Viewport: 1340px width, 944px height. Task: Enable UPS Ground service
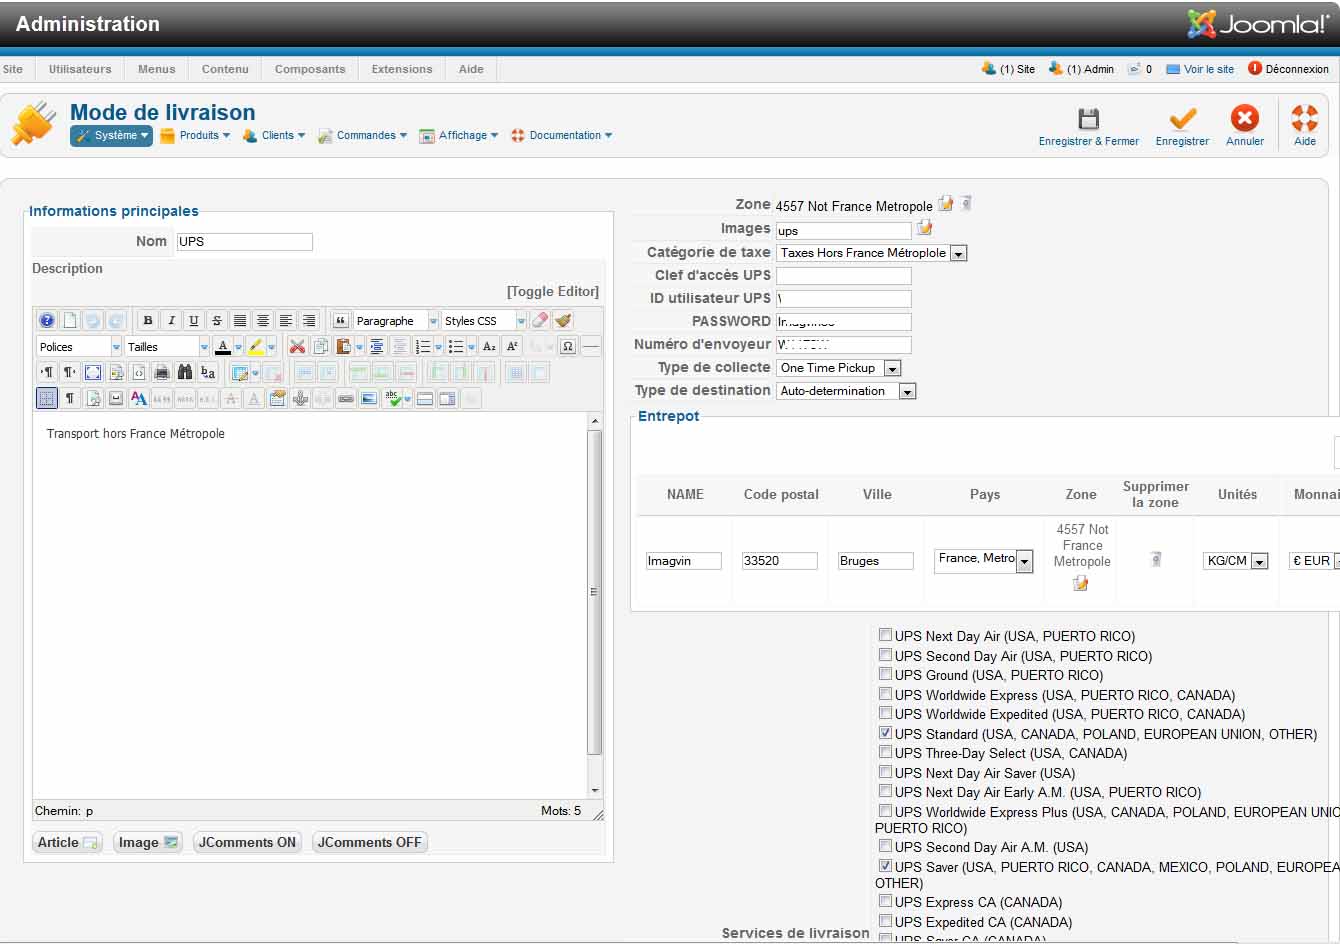point(885,674)
